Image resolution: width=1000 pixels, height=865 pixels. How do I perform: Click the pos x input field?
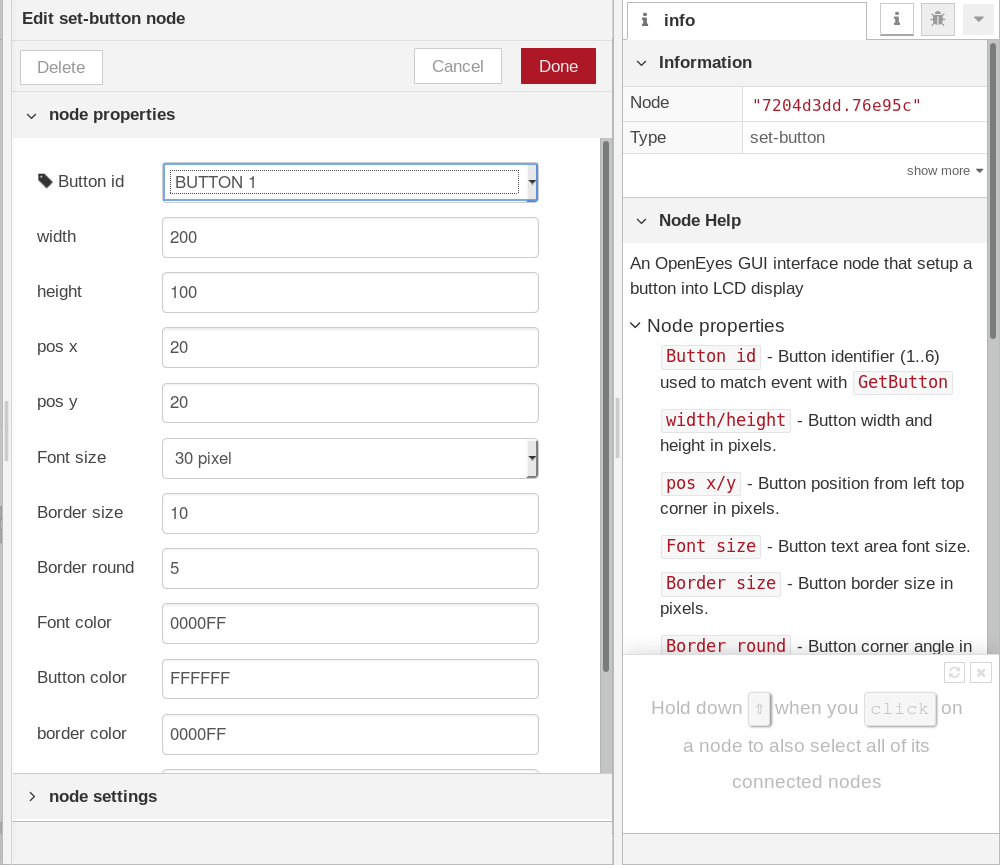coord(350,348)
